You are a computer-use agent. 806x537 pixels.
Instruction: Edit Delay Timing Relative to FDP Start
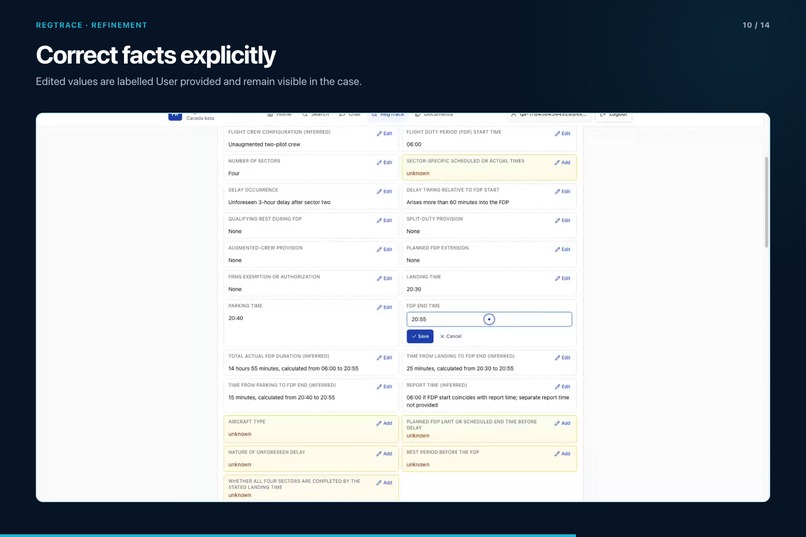[562, 191]
